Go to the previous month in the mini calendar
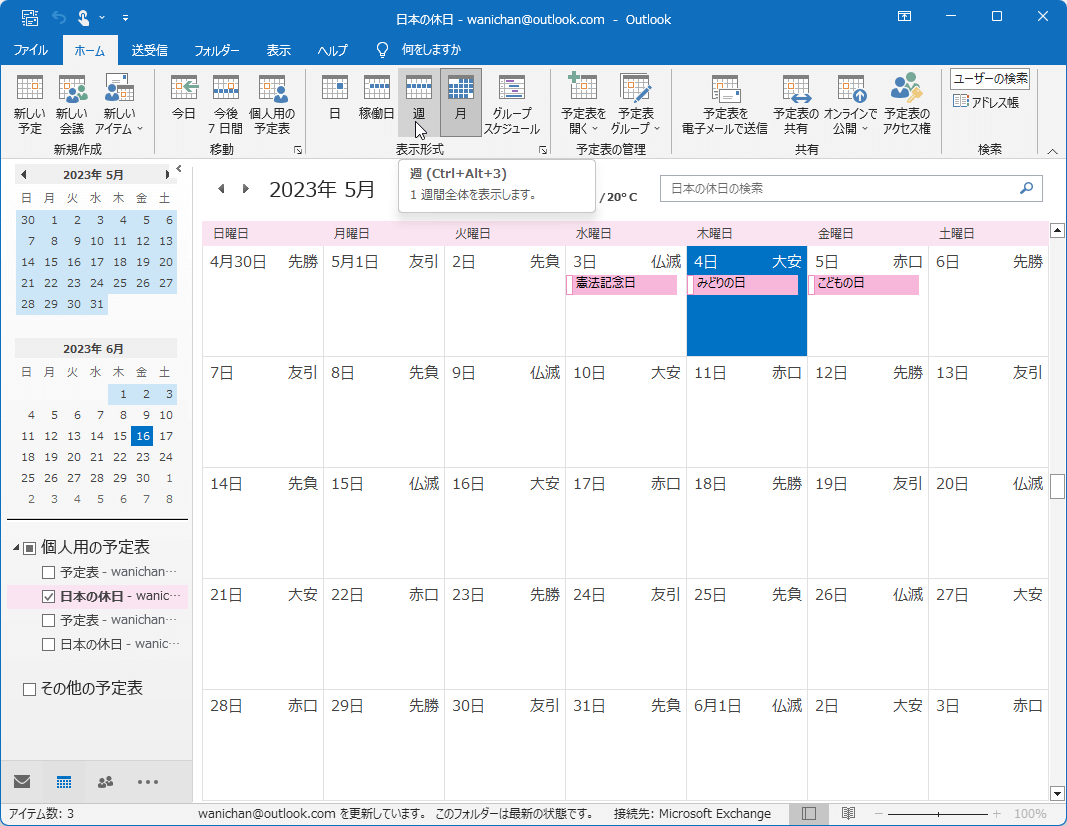Image resolution: width=1067 pixels, height=826 pixels. [x=23, y=175]
